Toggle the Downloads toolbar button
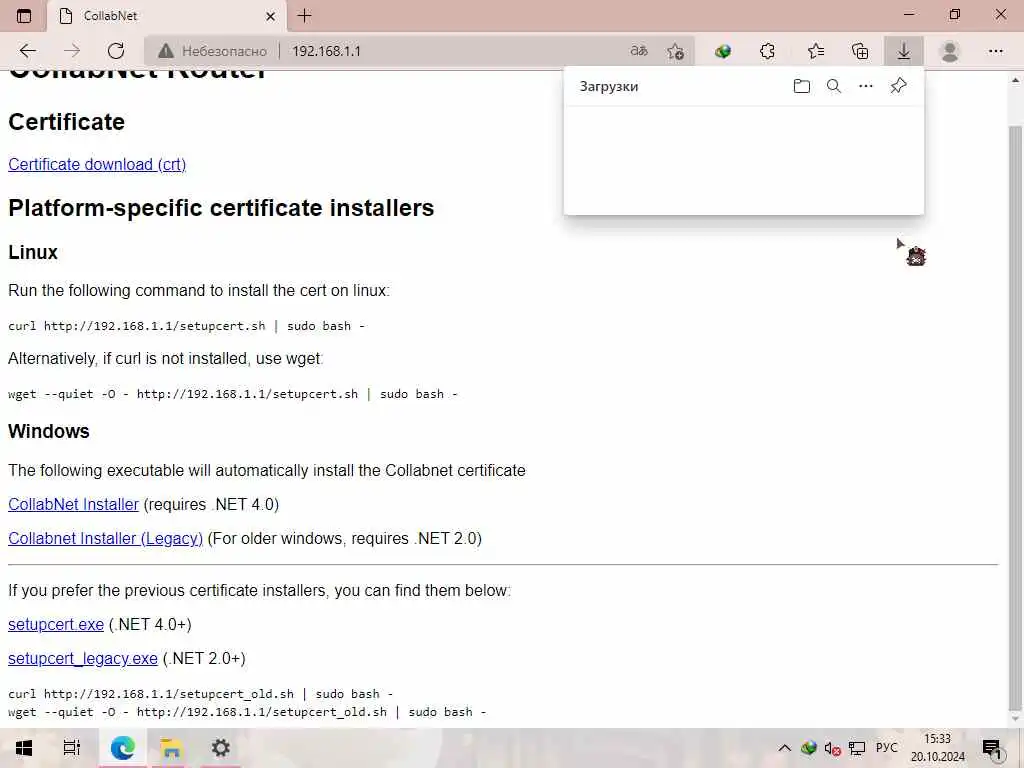1024x768 pixels. pos(904,51)
